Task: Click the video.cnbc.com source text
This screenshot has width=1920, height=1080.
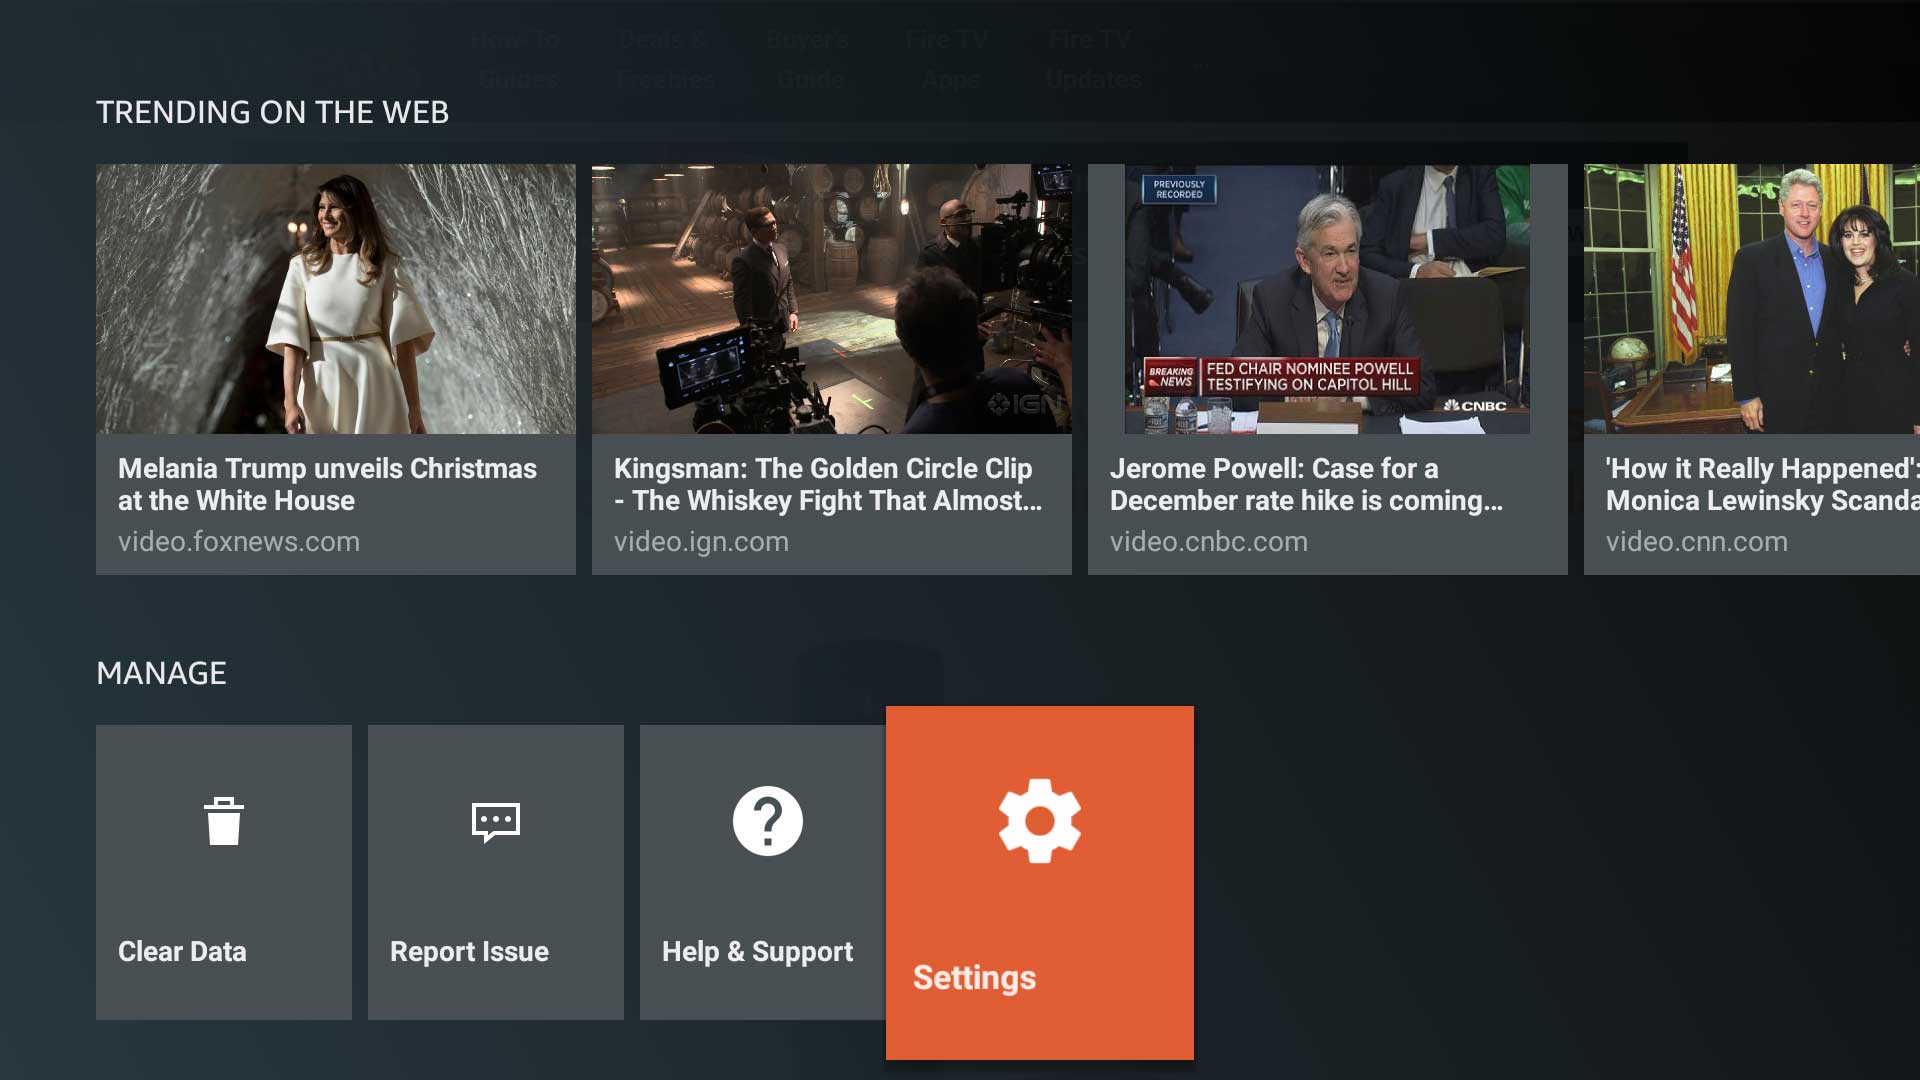Action: coord(1209,541)
